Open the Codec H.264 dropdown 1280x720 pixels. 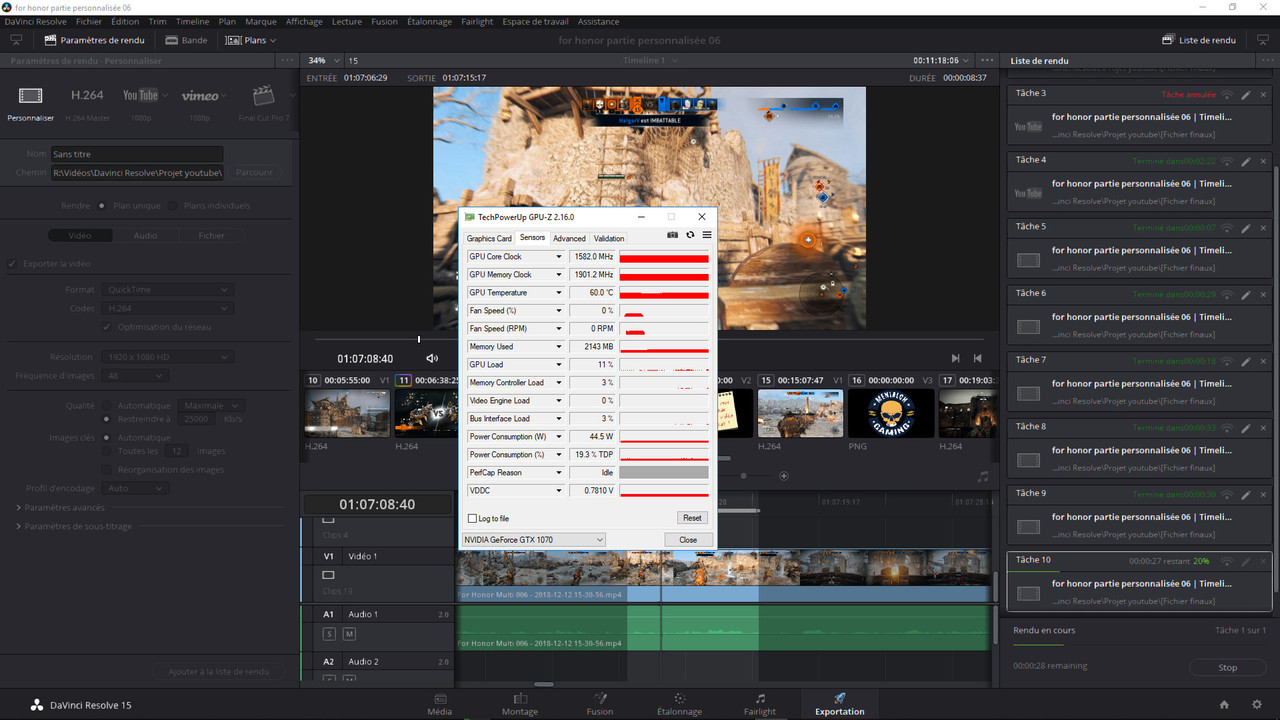pyautogui.click(x=166, y=309)
